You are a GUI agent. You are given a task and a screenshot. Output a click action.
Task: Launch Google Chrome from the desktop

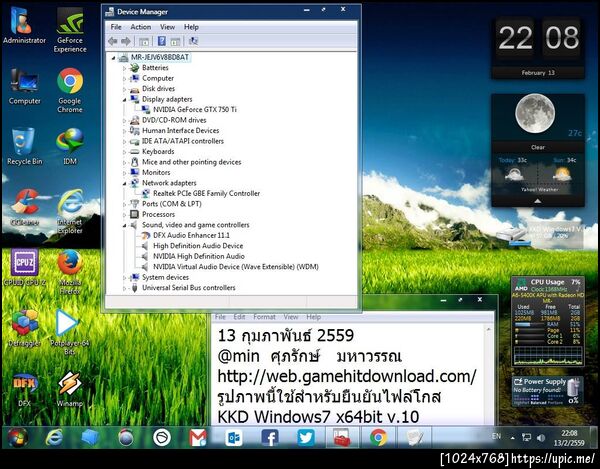tap(70, 90)
